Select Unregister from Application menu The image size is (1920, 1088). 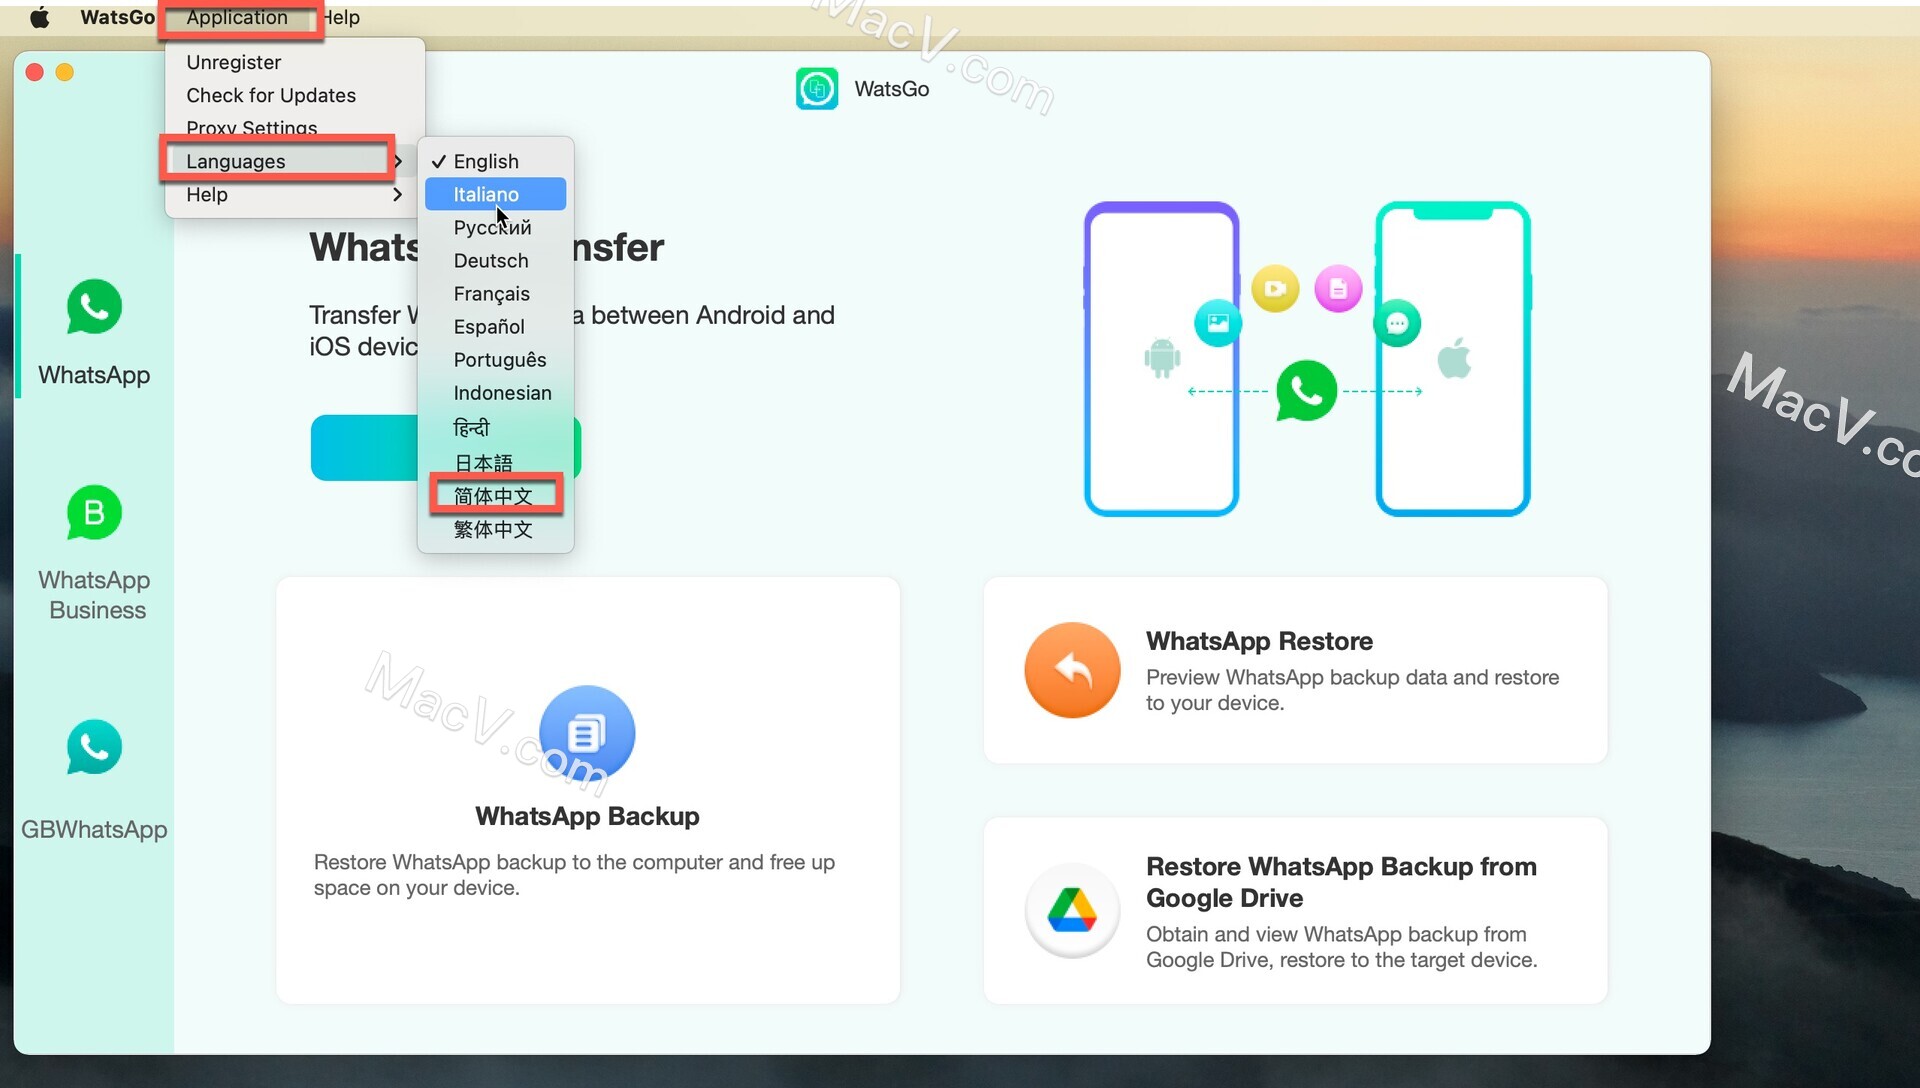coord(234,62)
